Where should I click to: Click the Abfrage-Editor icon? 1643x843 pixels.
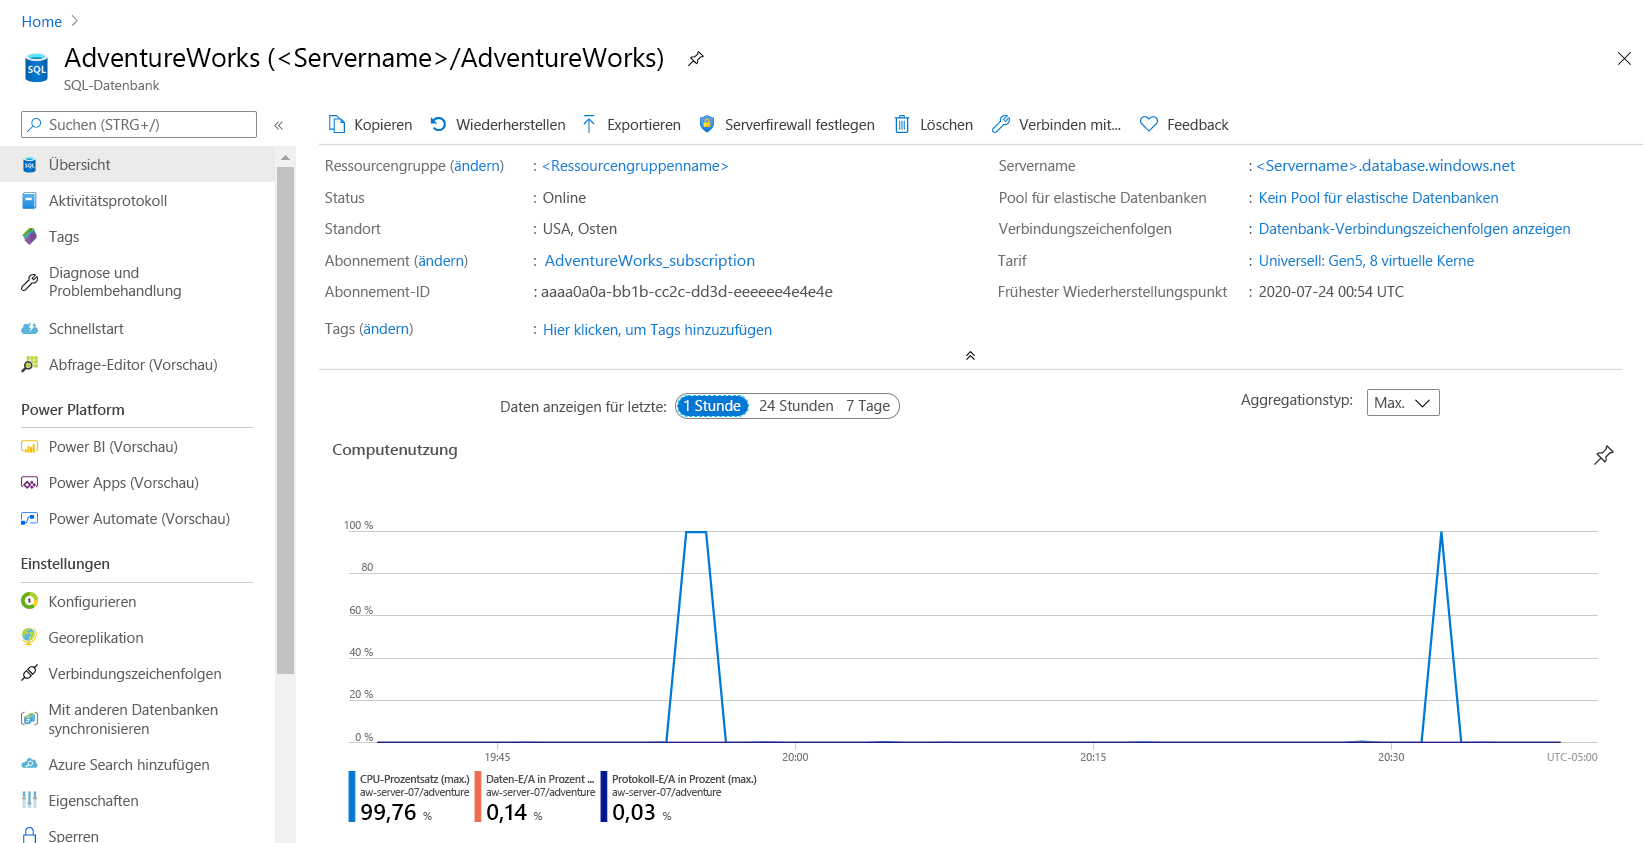(x=30, y=365)
